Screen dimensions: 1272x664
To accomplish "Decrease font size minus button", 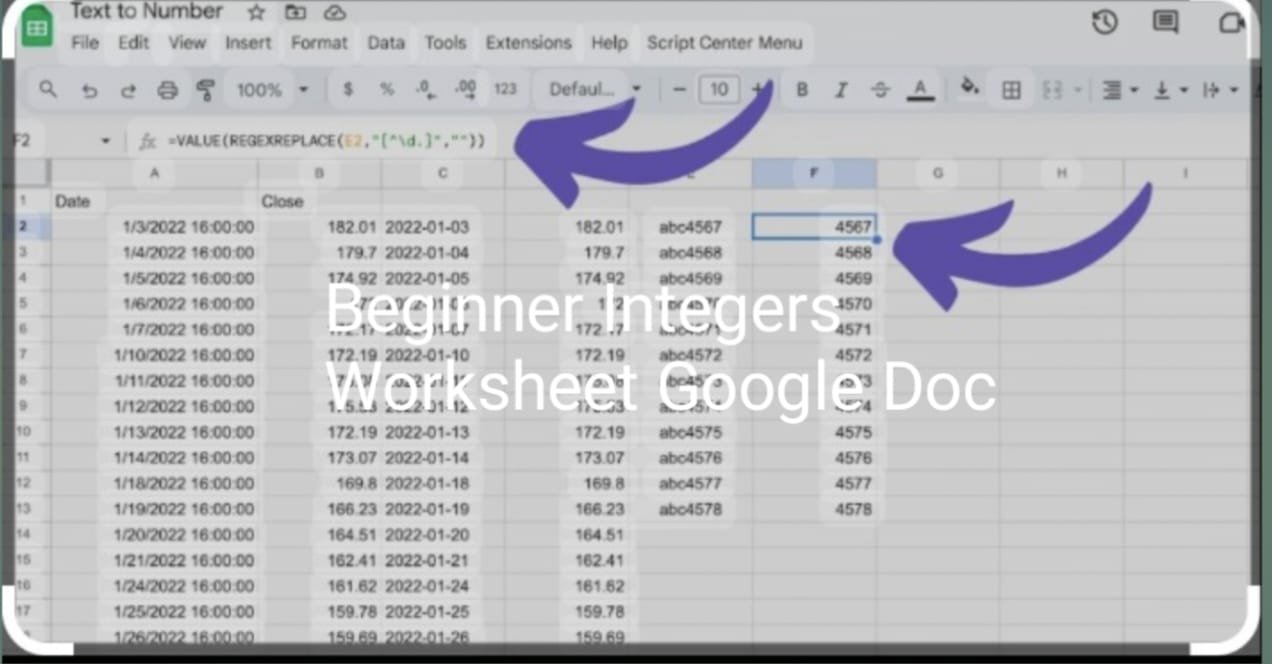I will click(680, 90).
